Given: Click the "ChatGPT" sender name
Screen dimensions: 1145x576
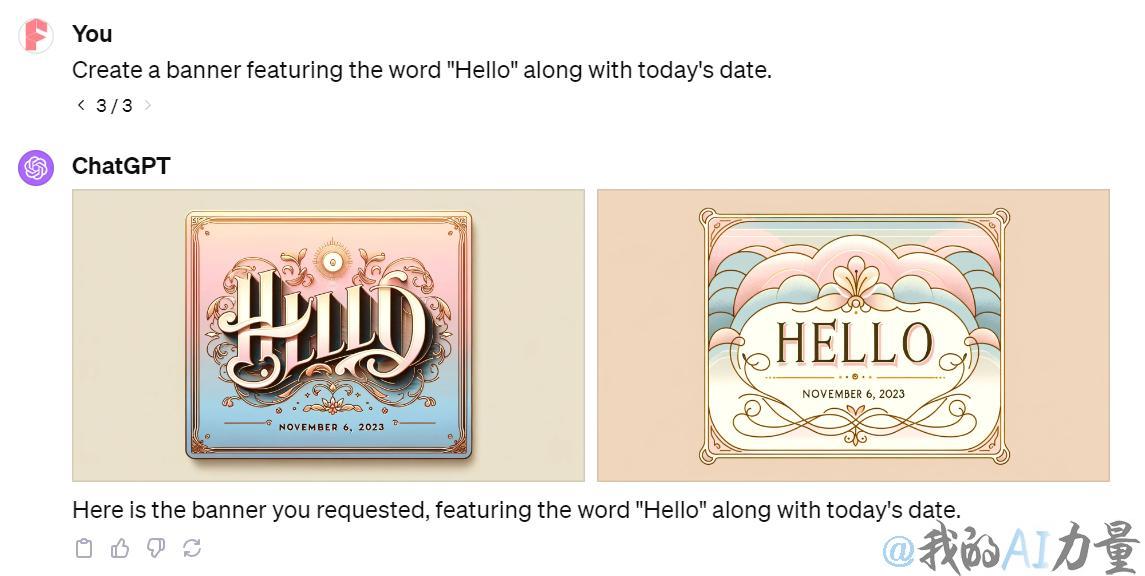Looking at the screenshot, I should point(121,166).
